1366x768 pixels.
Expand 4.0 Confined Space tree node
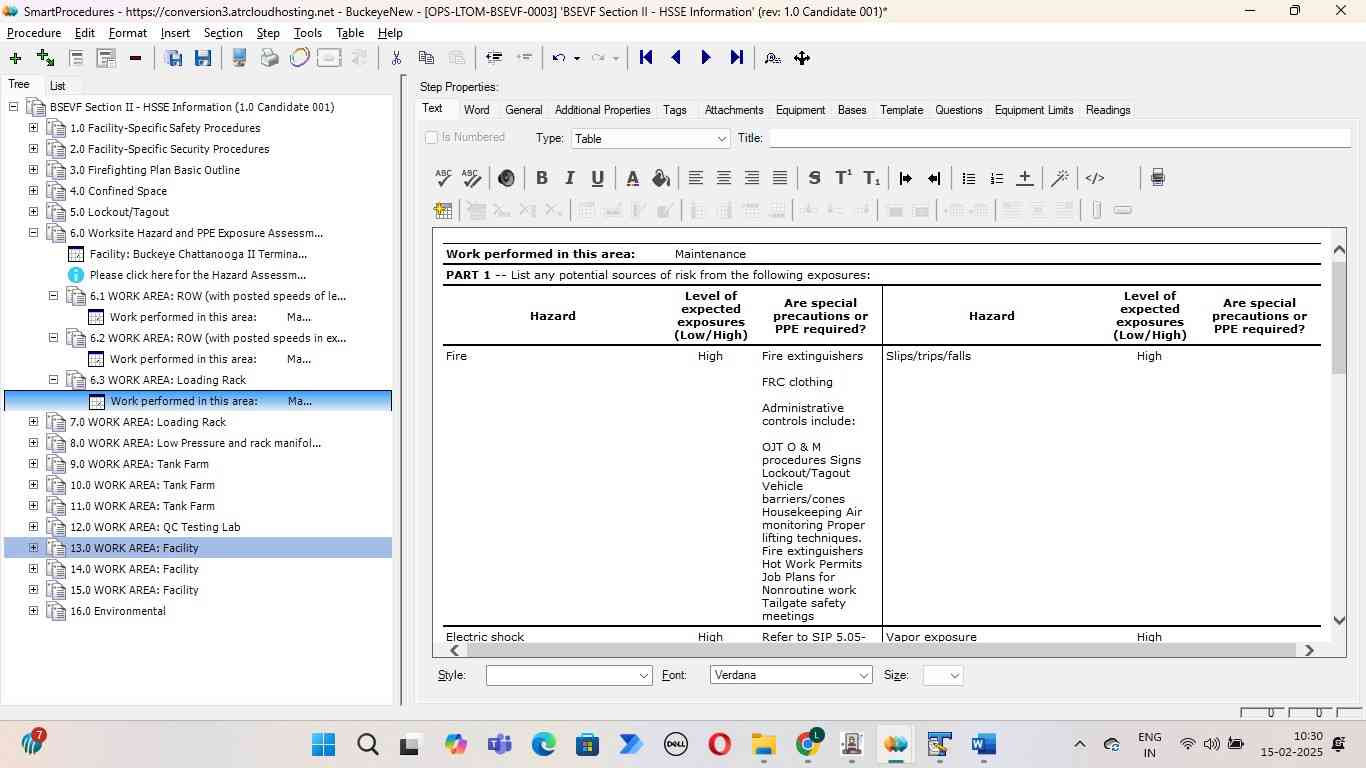click(x=33, y=191)
